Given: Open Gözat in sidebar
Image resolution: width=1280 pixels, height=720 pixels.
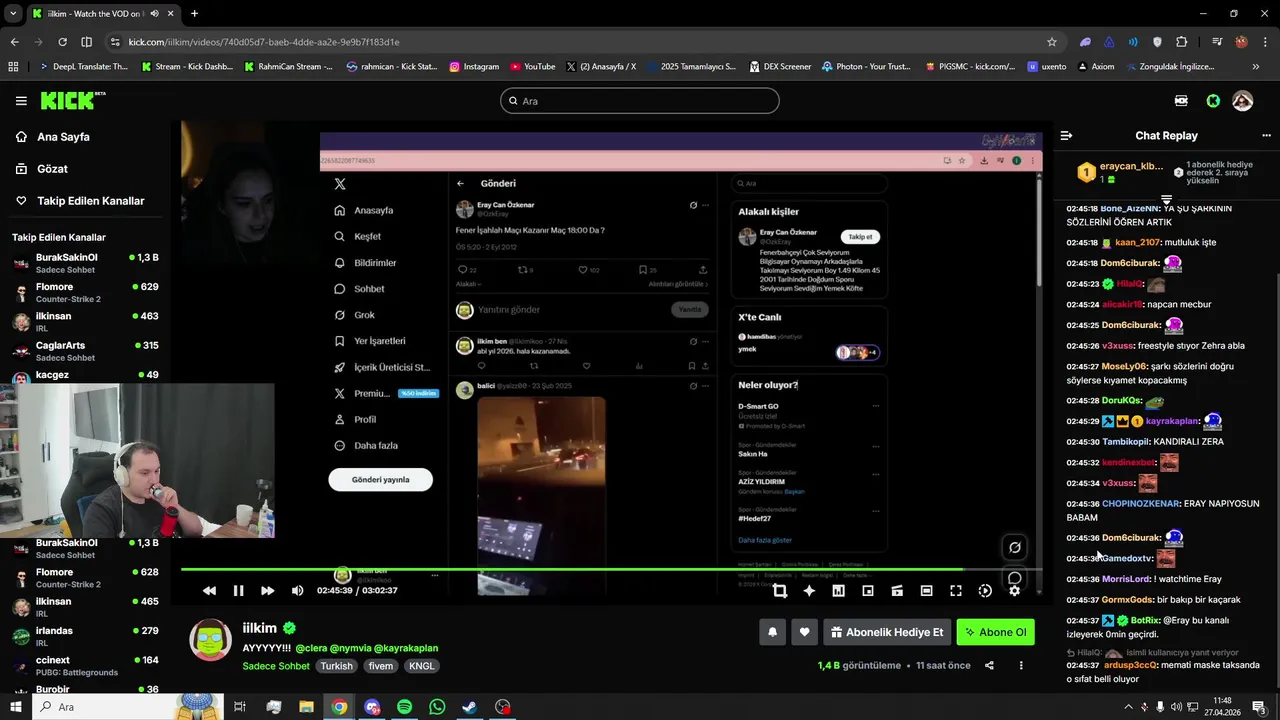Looking at the screenshot, I should (x=52, y=169).
